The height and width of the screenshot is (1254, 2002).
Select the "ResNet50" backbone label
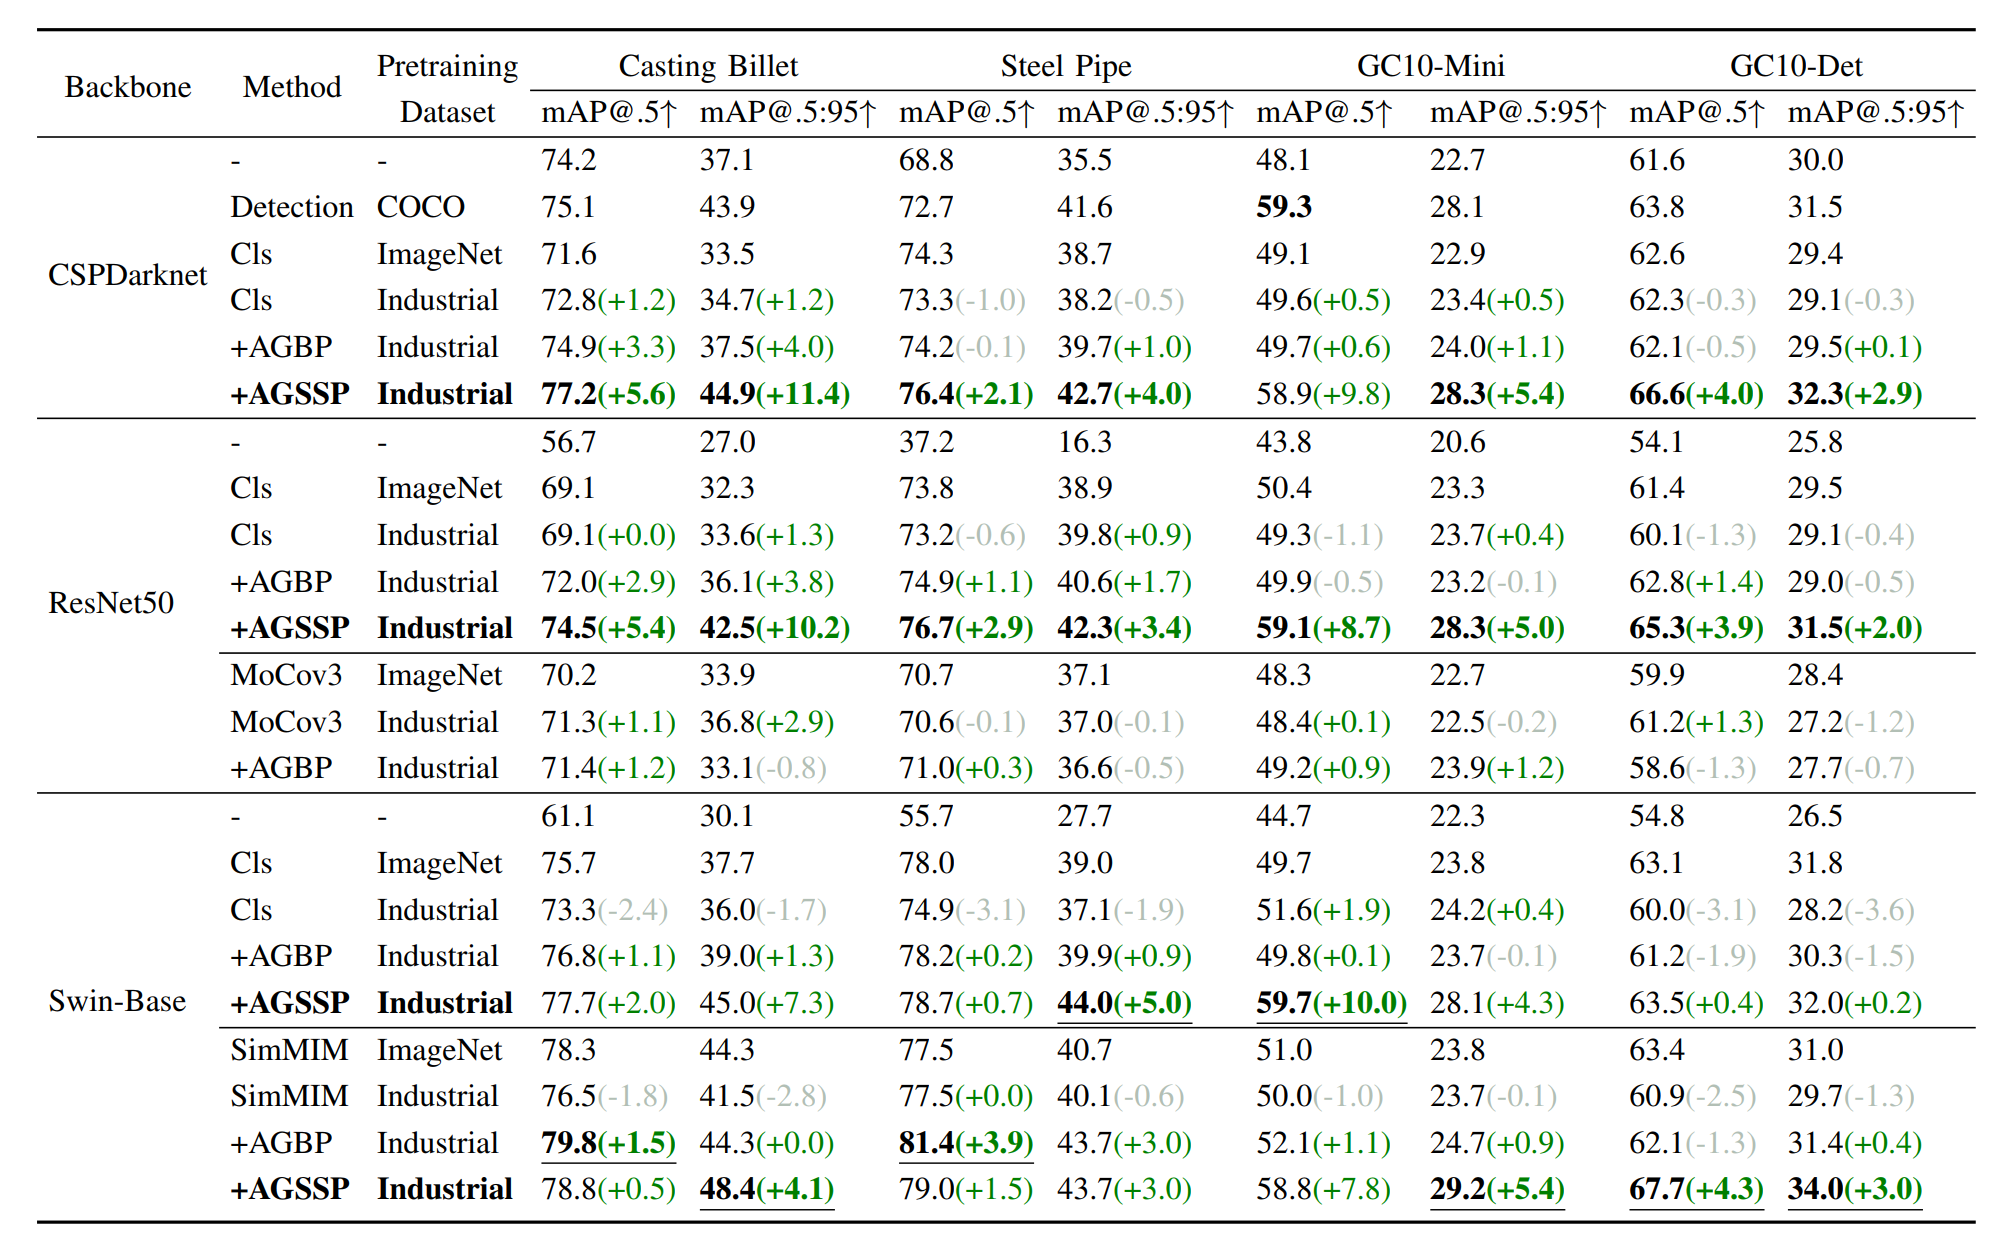pyautogui.click(x=111, y=603)
